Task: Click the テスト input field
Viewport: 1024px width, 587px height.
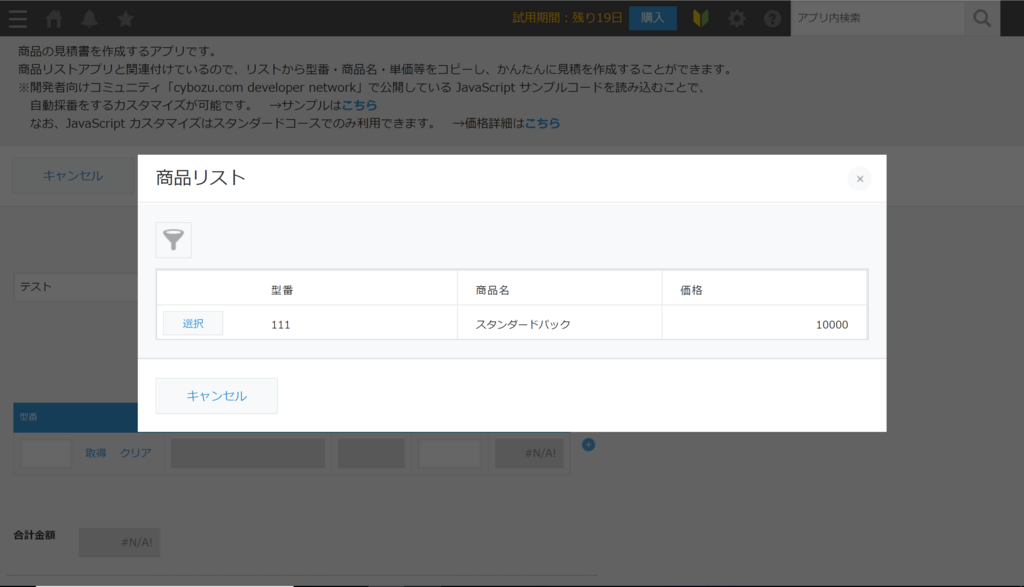Action: pyautogui.click(x=76, y=287)
